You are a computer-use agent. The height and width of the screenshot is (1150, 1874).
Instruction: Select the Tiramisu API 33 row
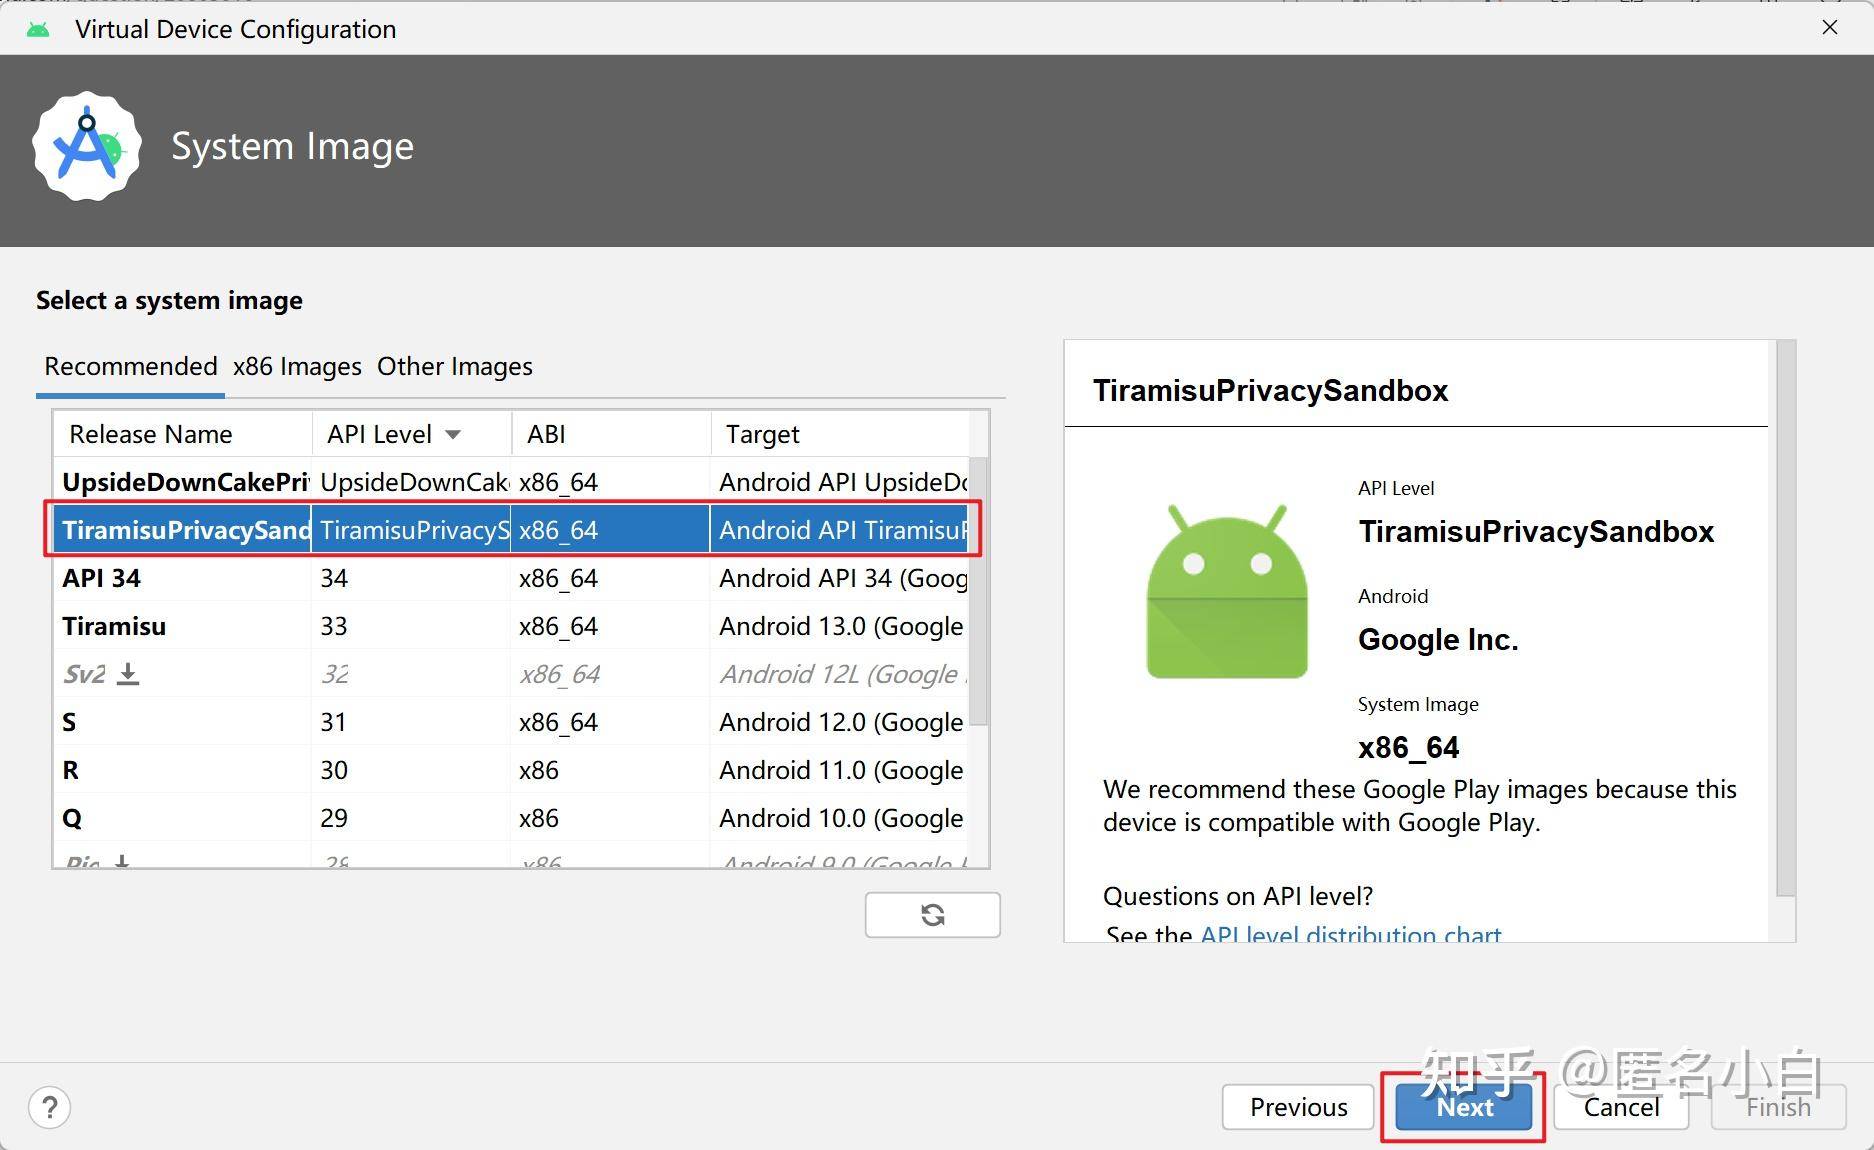[511, 626]
